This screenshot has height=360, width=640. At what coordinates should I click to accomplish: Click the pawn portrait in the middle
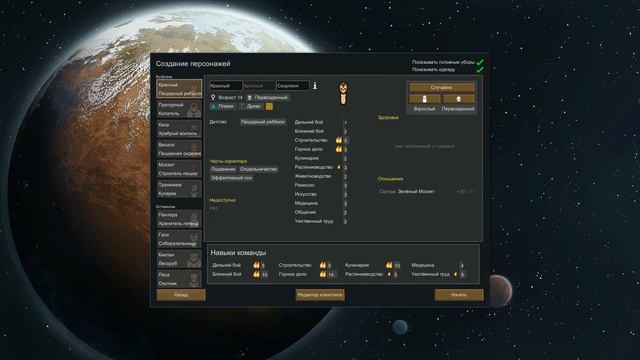click(343, 93)
